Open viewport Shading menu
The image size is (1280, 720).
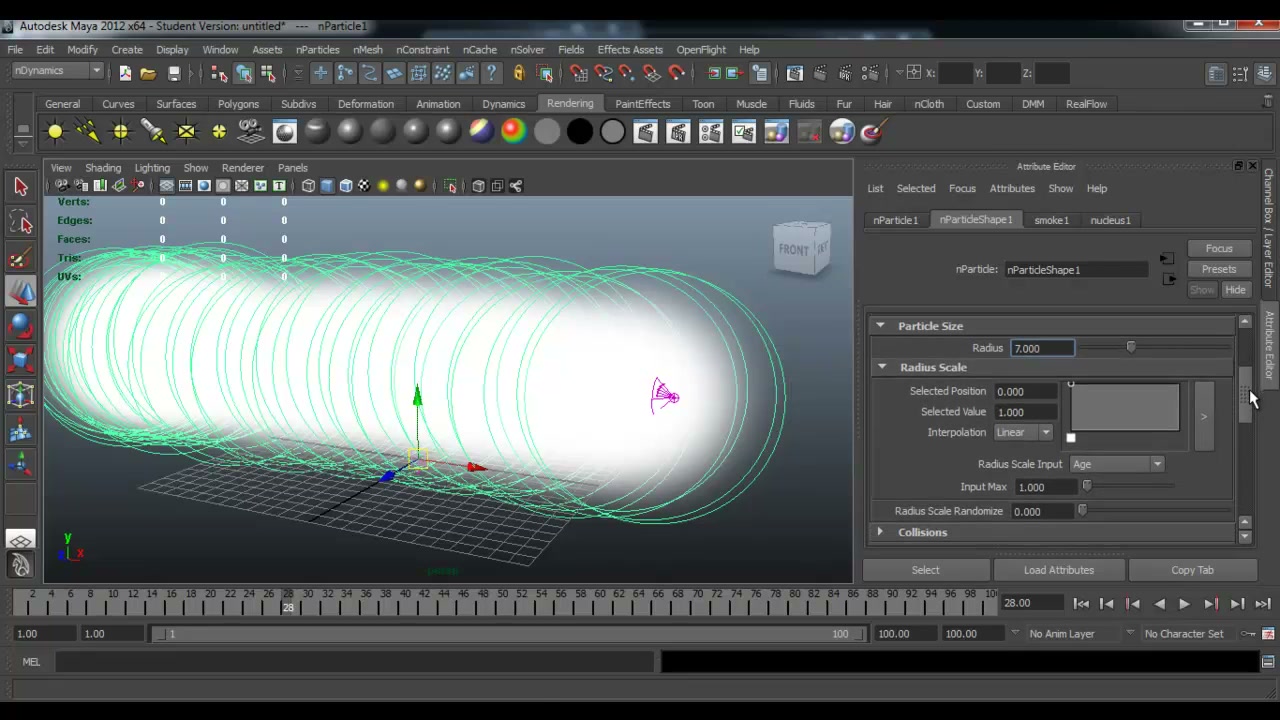pos(103,168)
